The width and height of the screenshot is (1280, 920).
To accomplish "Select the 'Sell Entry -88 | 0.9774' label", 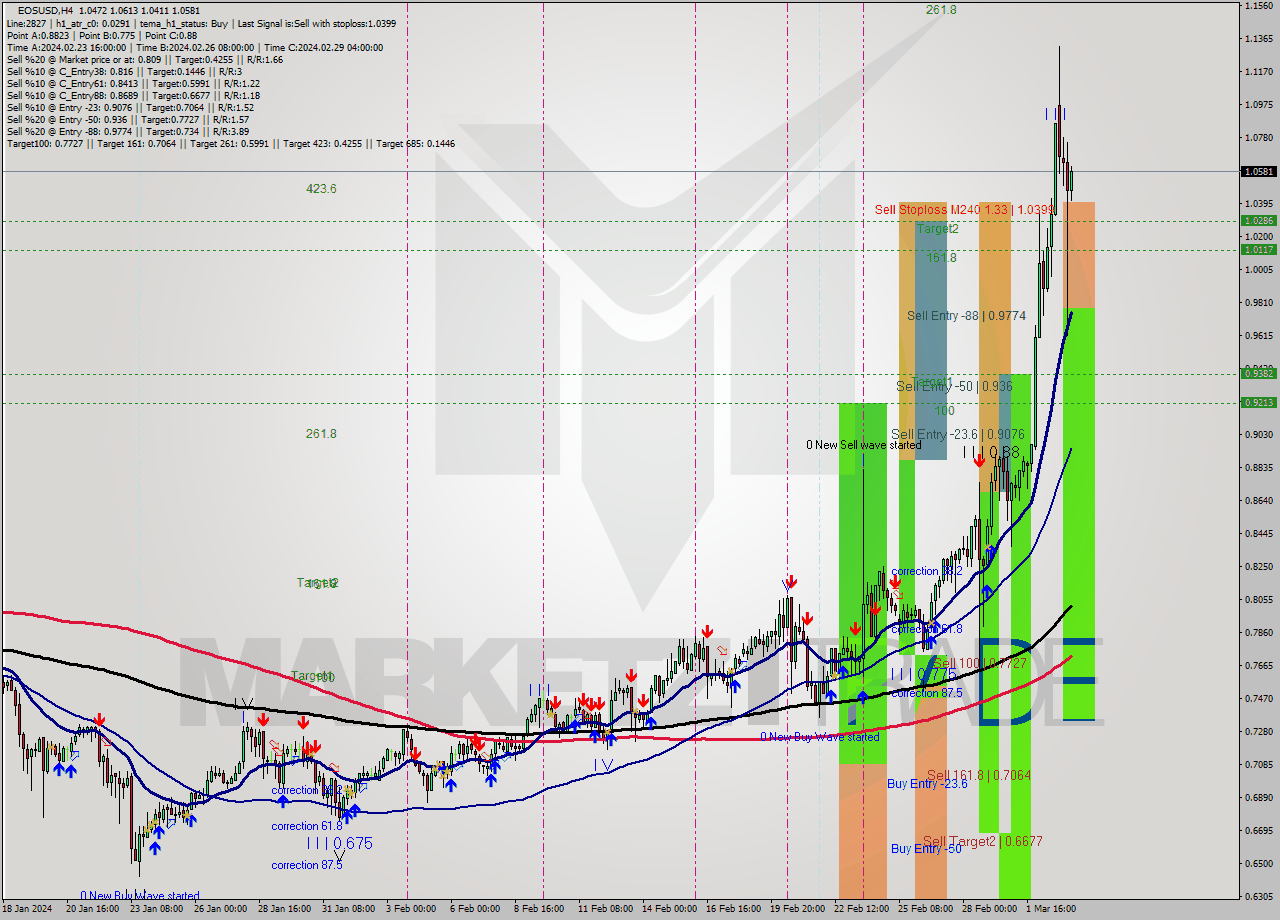I will [x=966, y=316].
